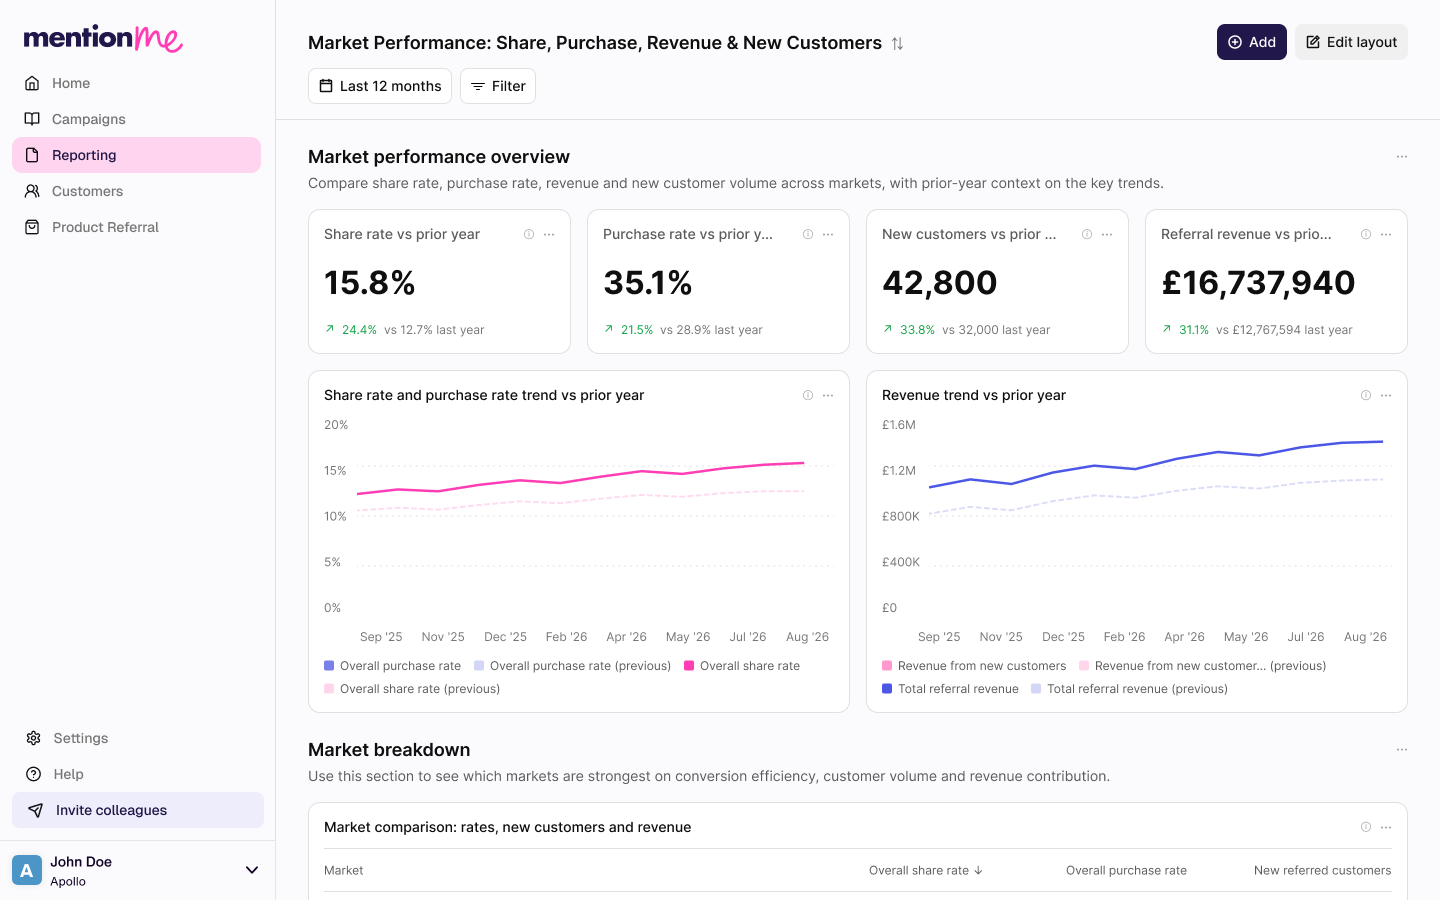Sort table by Overall share rate column
Image resolution: width=1440 pixels, height=900 pixels.
926,870
